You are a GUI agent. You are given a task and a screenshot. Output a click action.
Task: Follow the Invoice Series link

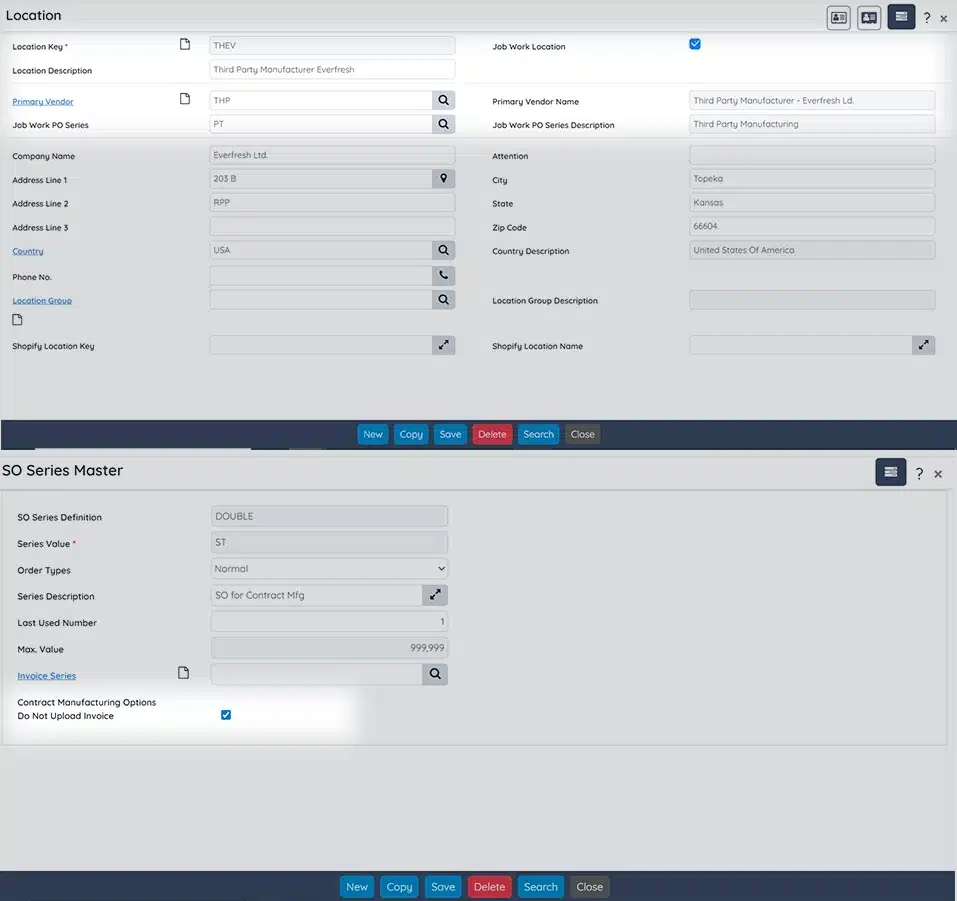46,676
